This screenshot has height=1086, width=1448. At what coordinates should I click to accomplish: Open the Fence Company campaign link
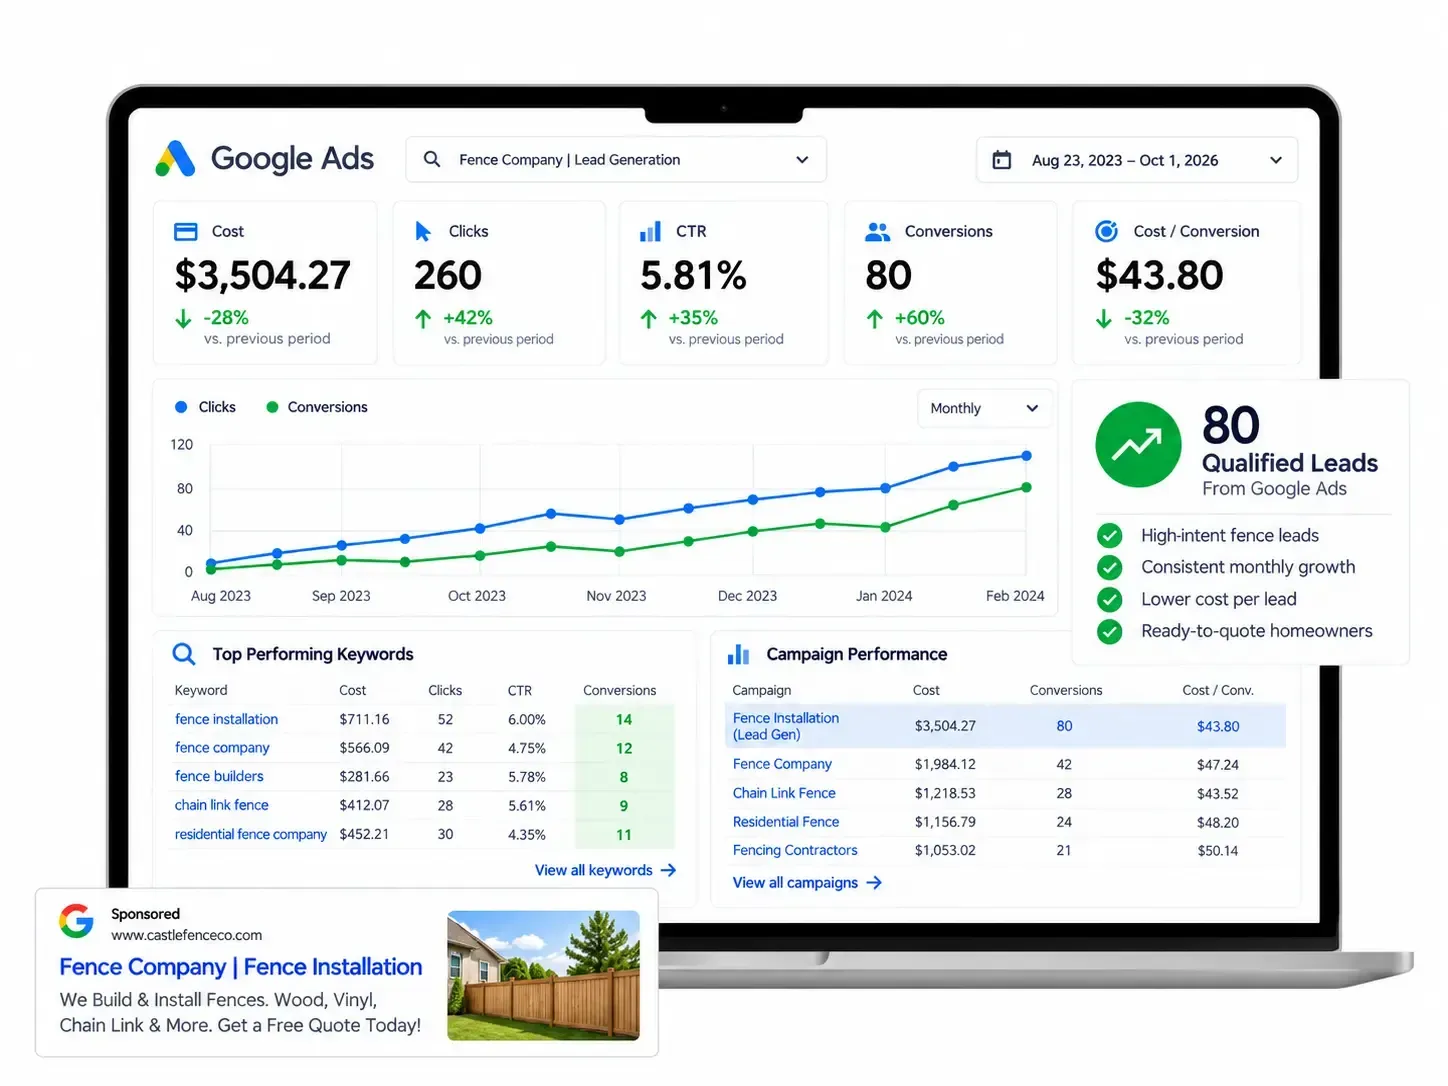pyautogui.click(x=782, y=764)
